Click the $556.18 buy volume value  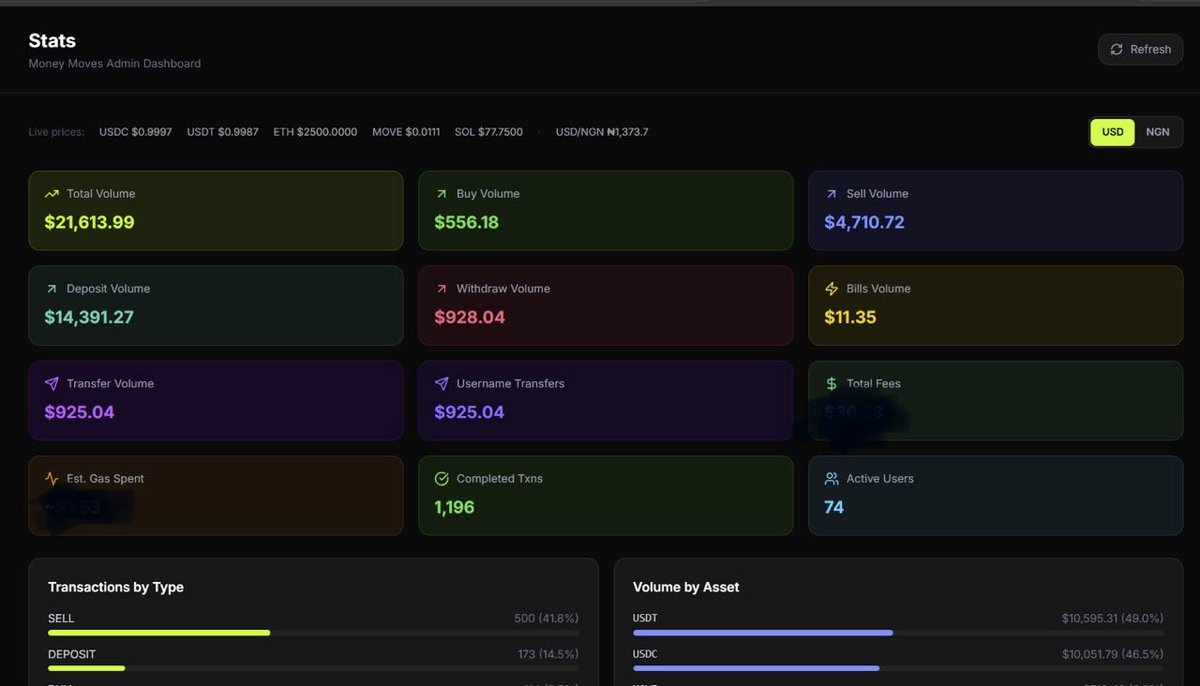(x=466, y=222)
